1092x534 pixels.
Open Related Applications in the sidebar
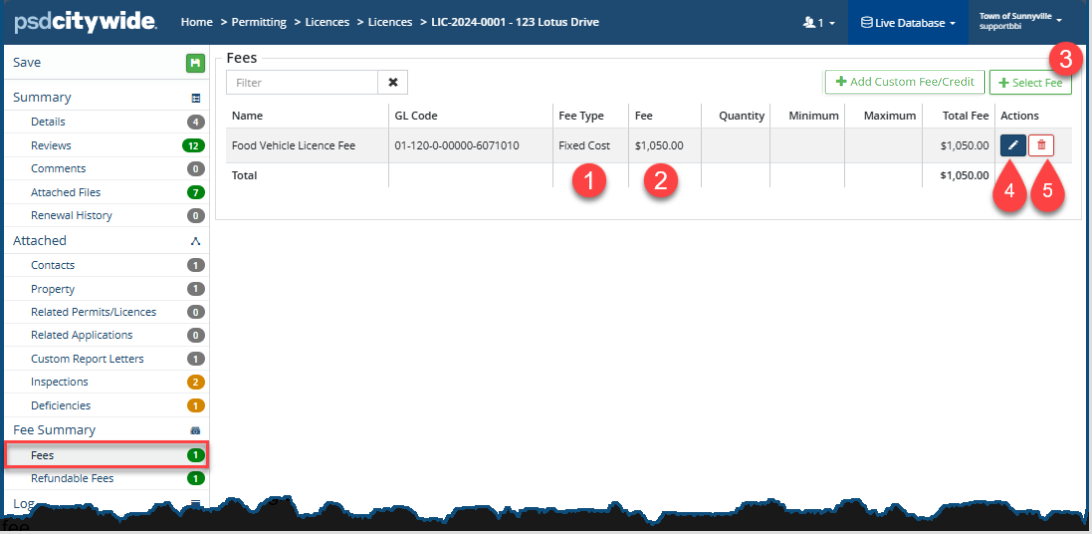[81, 335]
